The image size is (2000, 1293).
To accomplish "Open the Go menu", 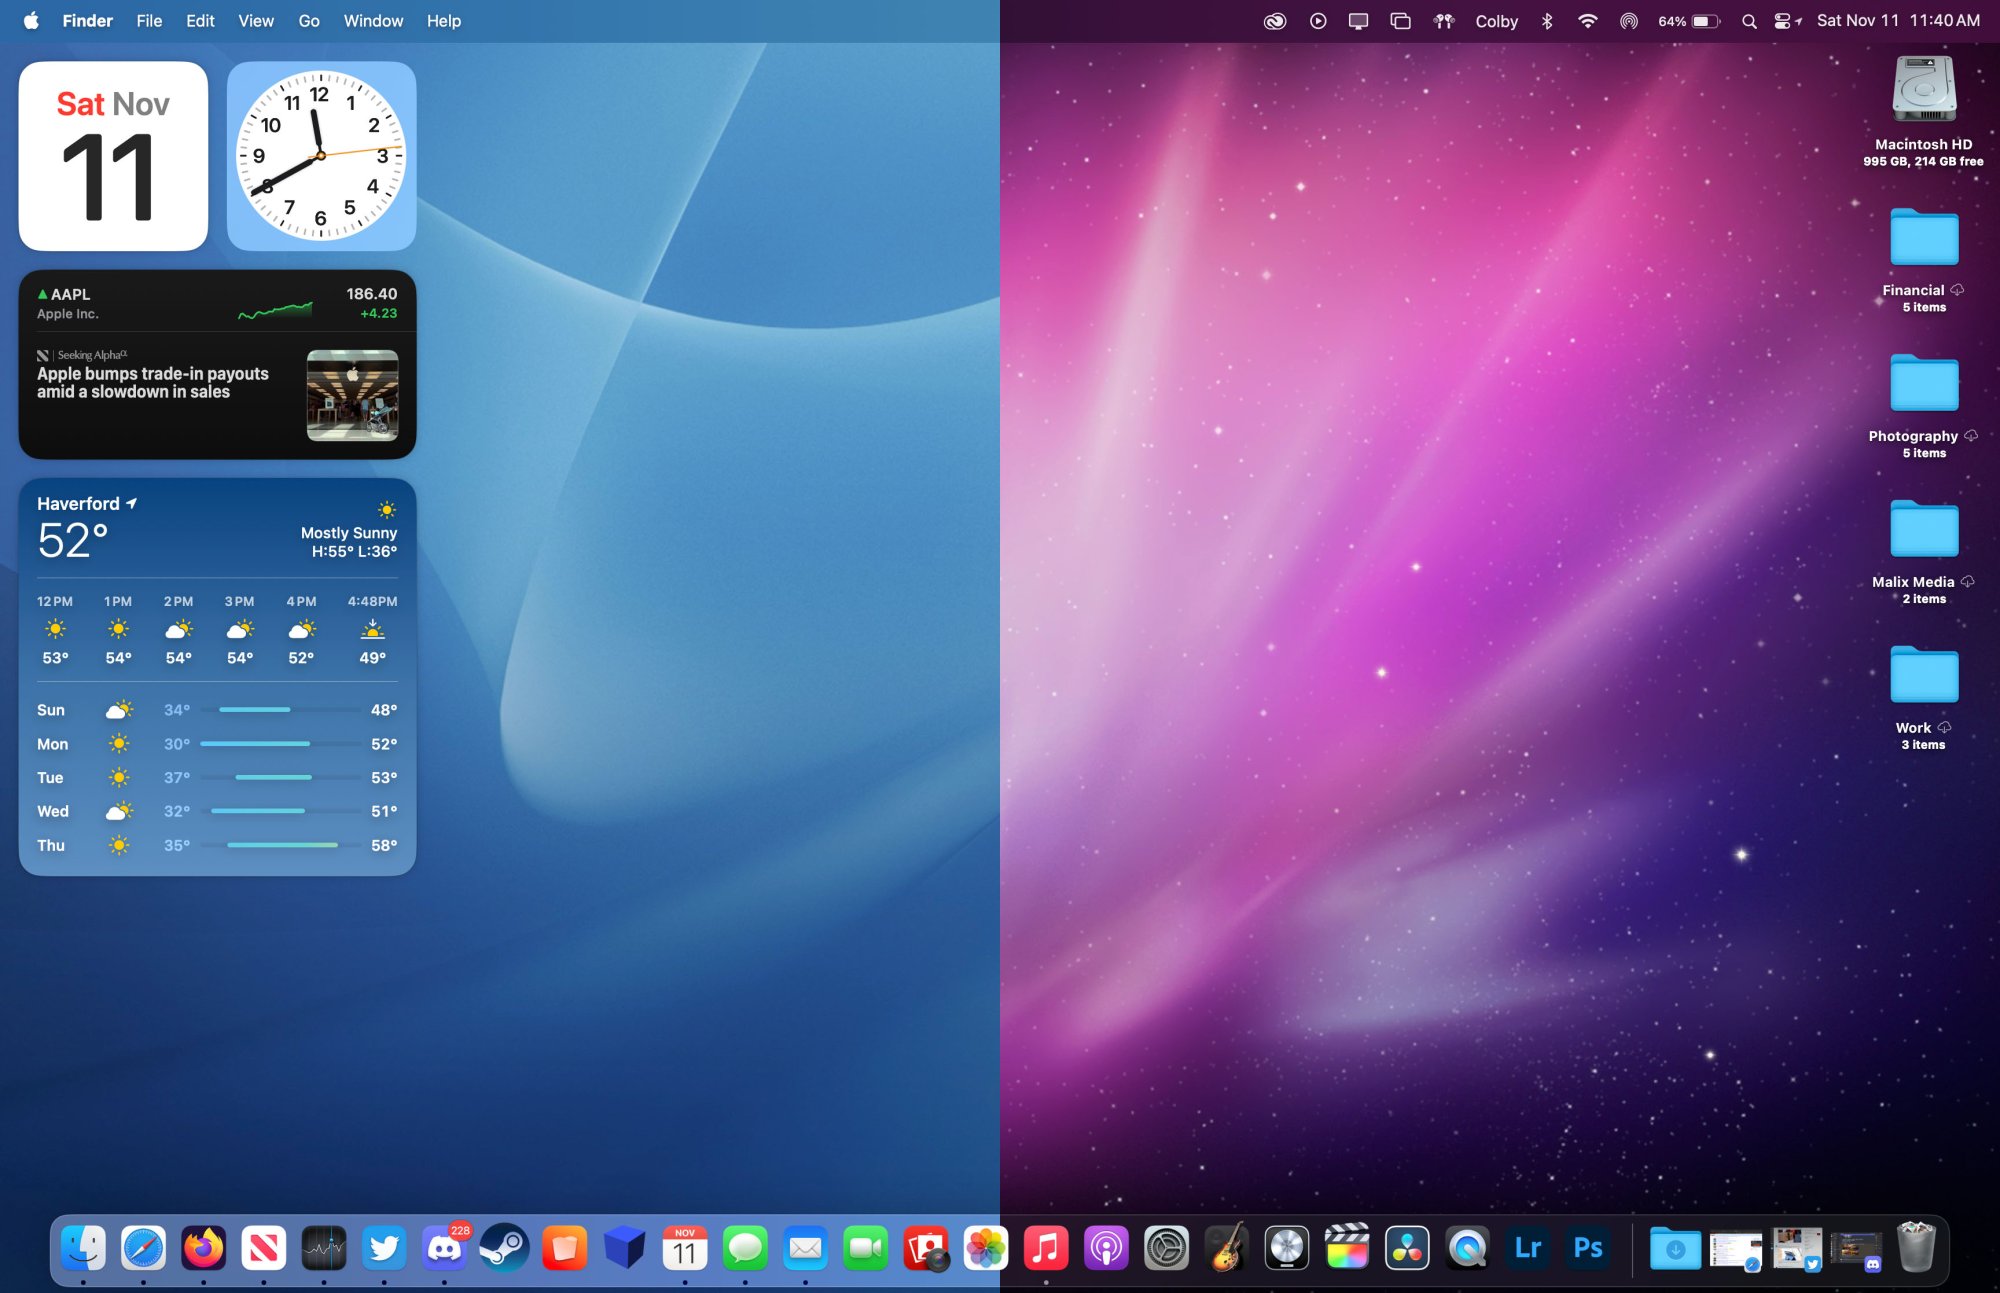I will pos(309,21).
